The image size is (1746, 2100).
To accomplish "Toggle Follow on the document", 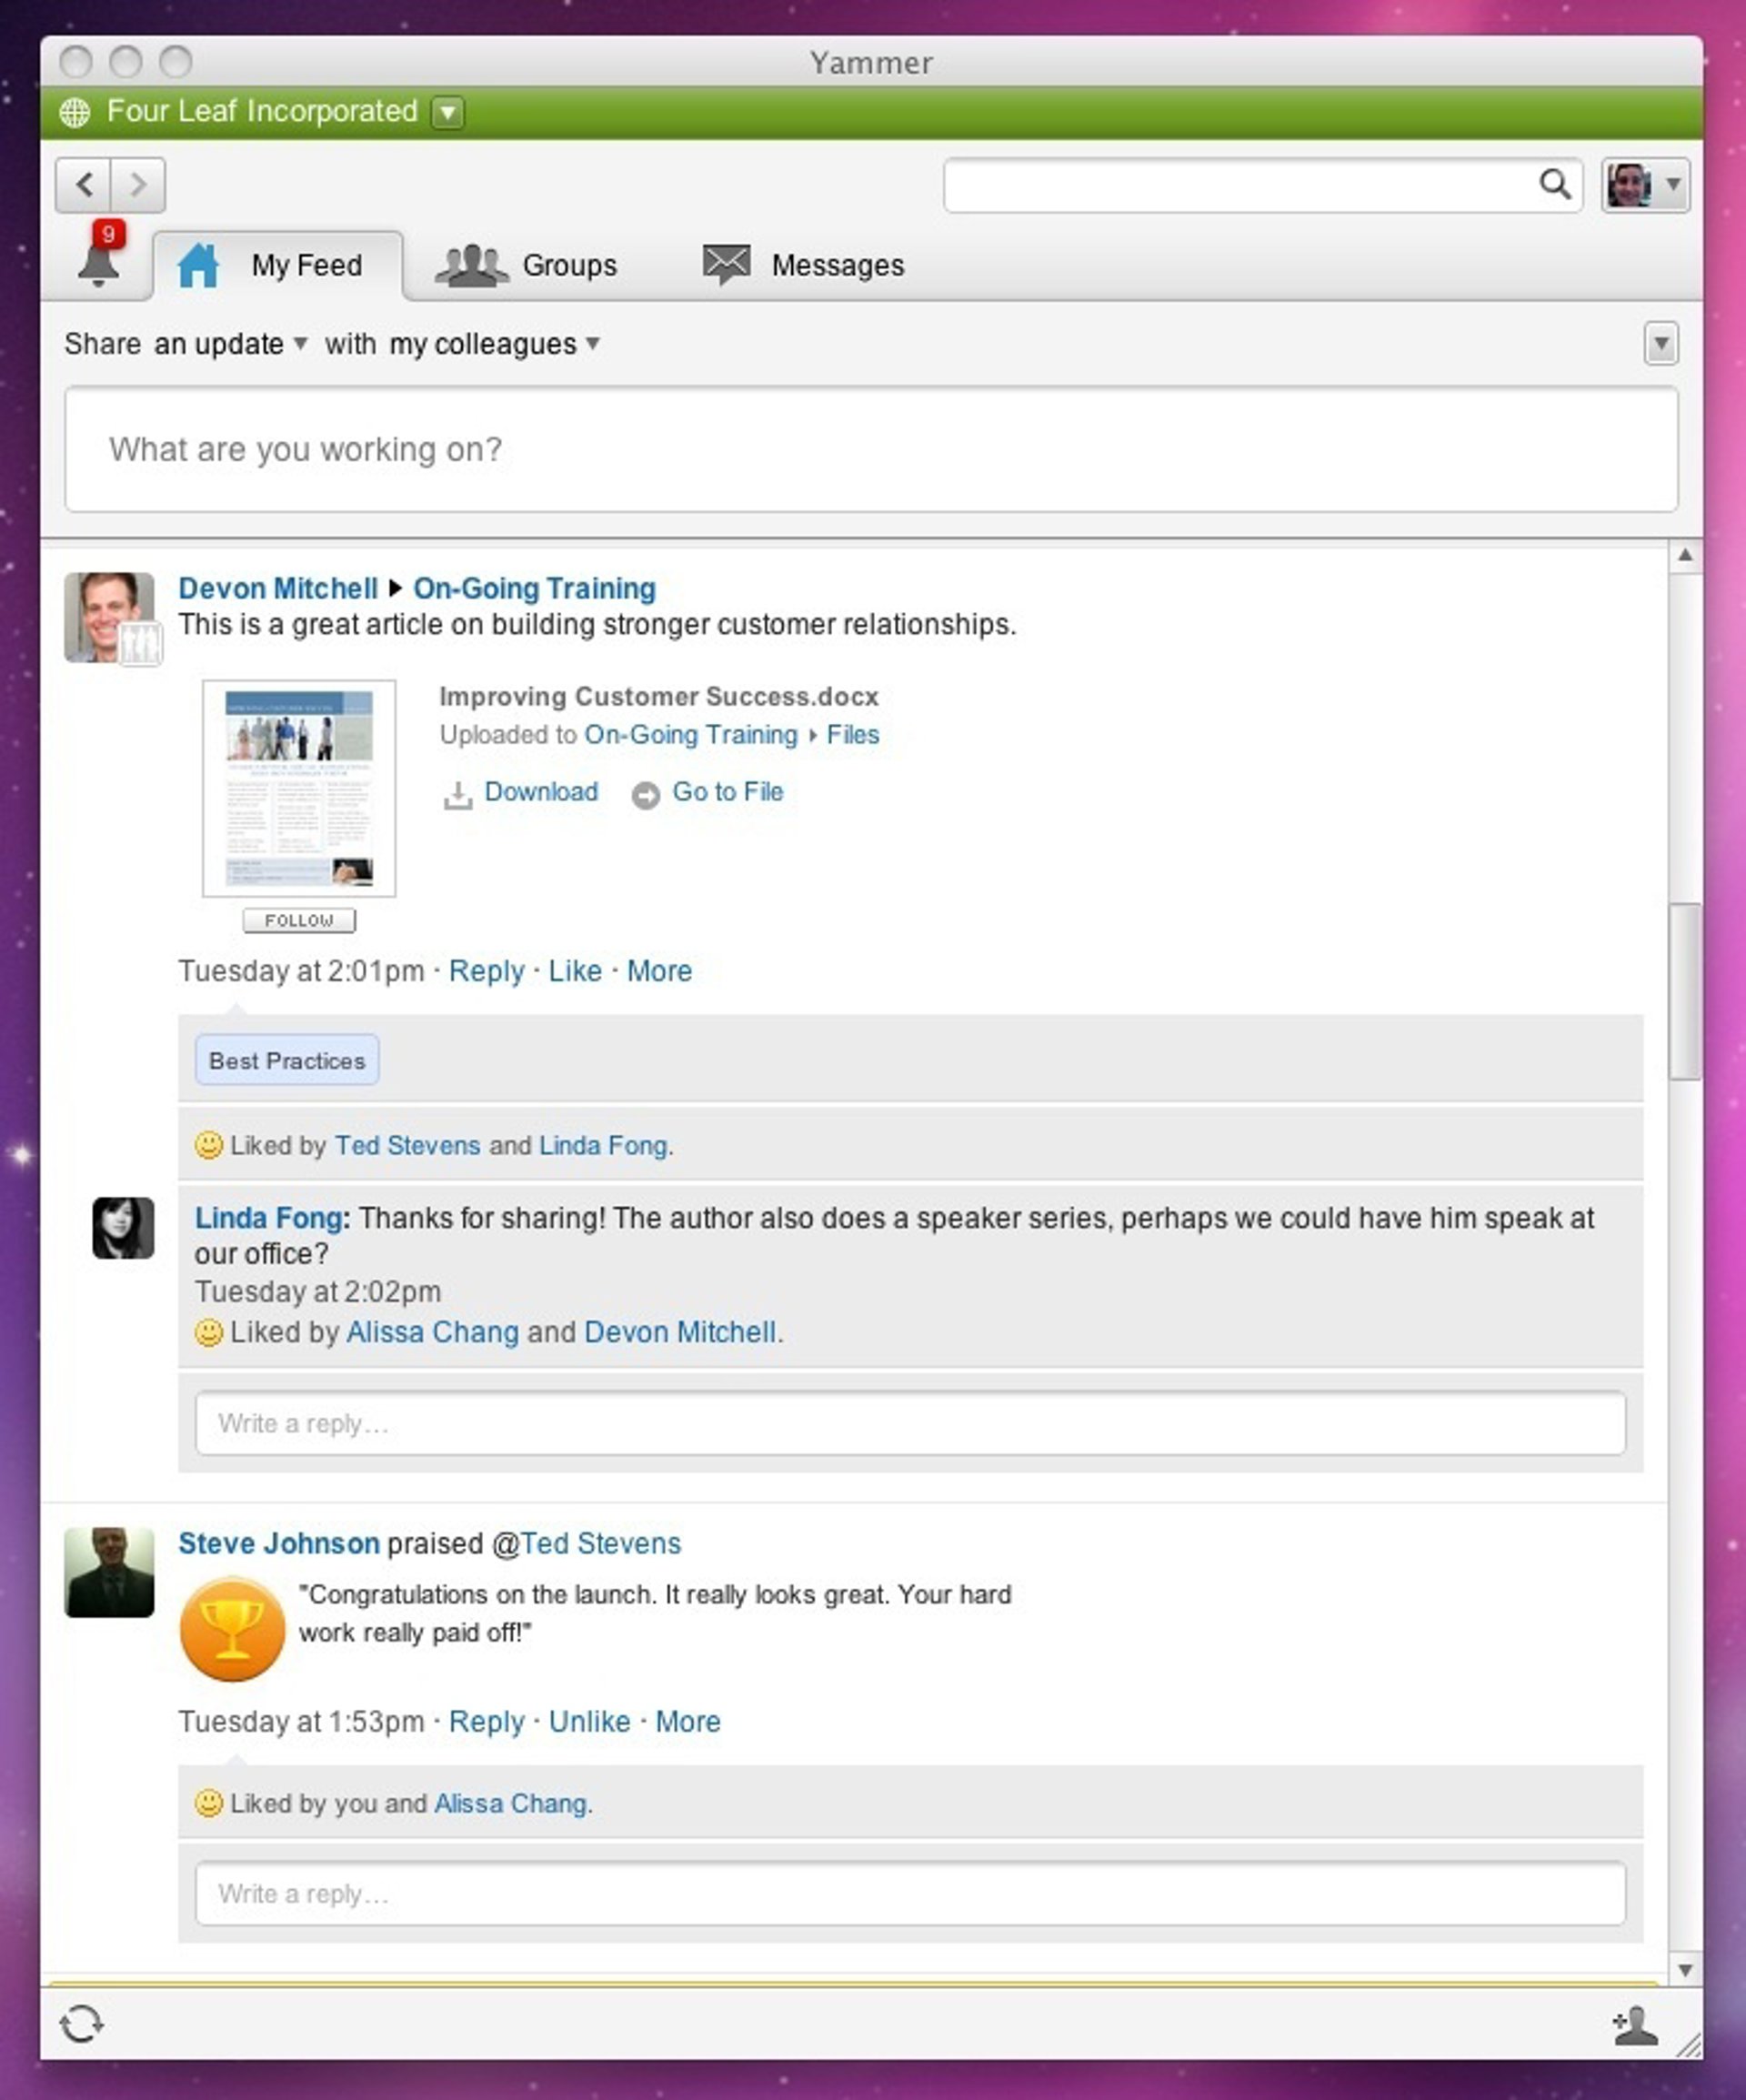I will [x=299, y=920].
